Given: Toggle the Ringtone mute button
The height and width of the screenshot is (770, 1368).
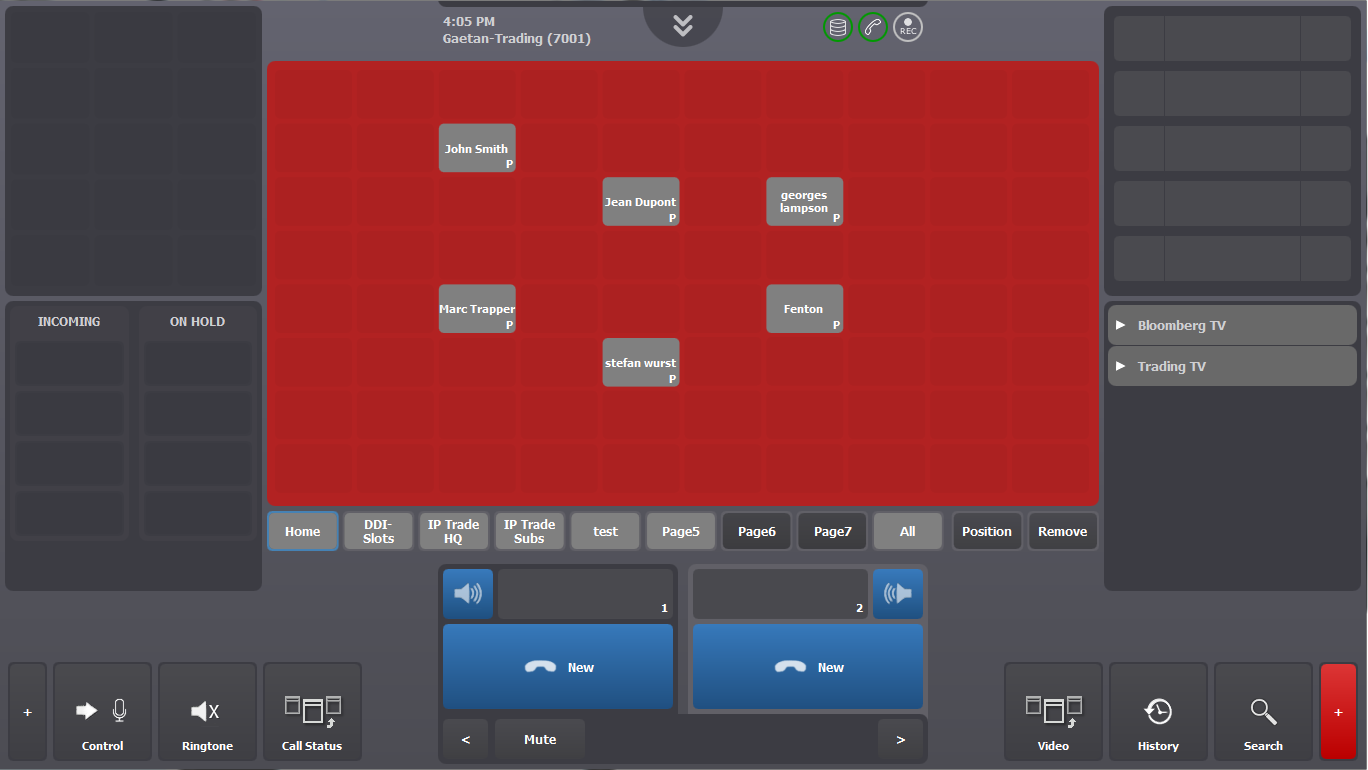Looking at the screenshot, I should tap(208, 712).
